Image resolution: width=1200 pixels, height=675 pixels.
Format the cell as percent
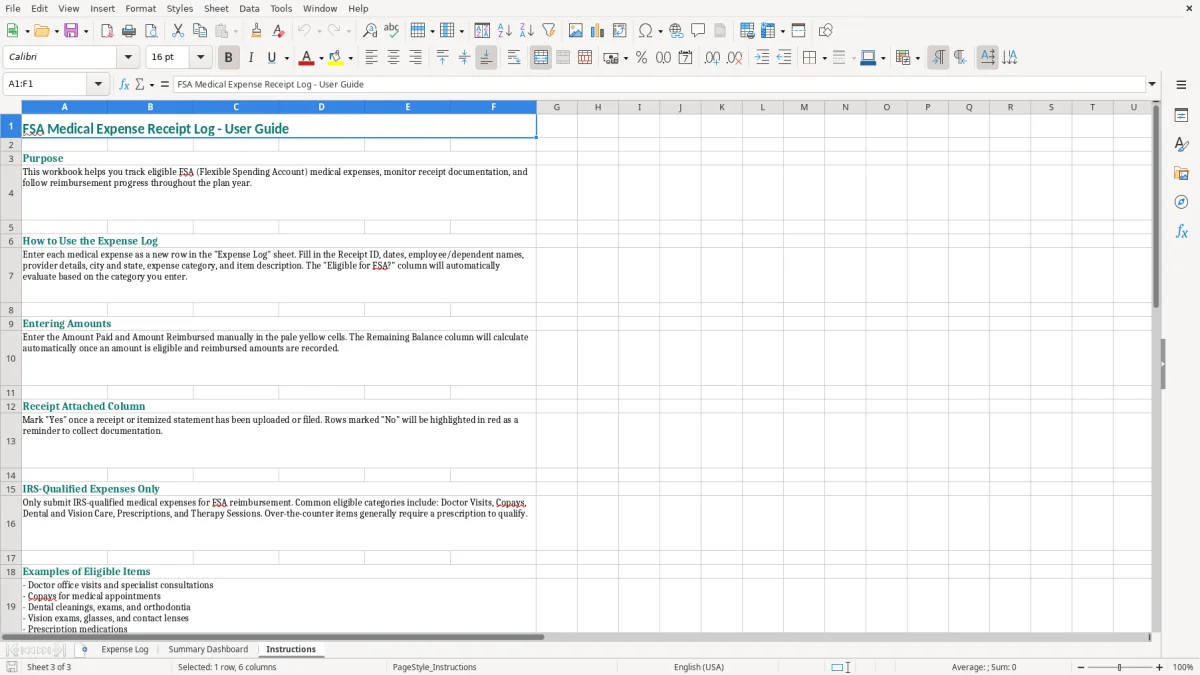642,58
